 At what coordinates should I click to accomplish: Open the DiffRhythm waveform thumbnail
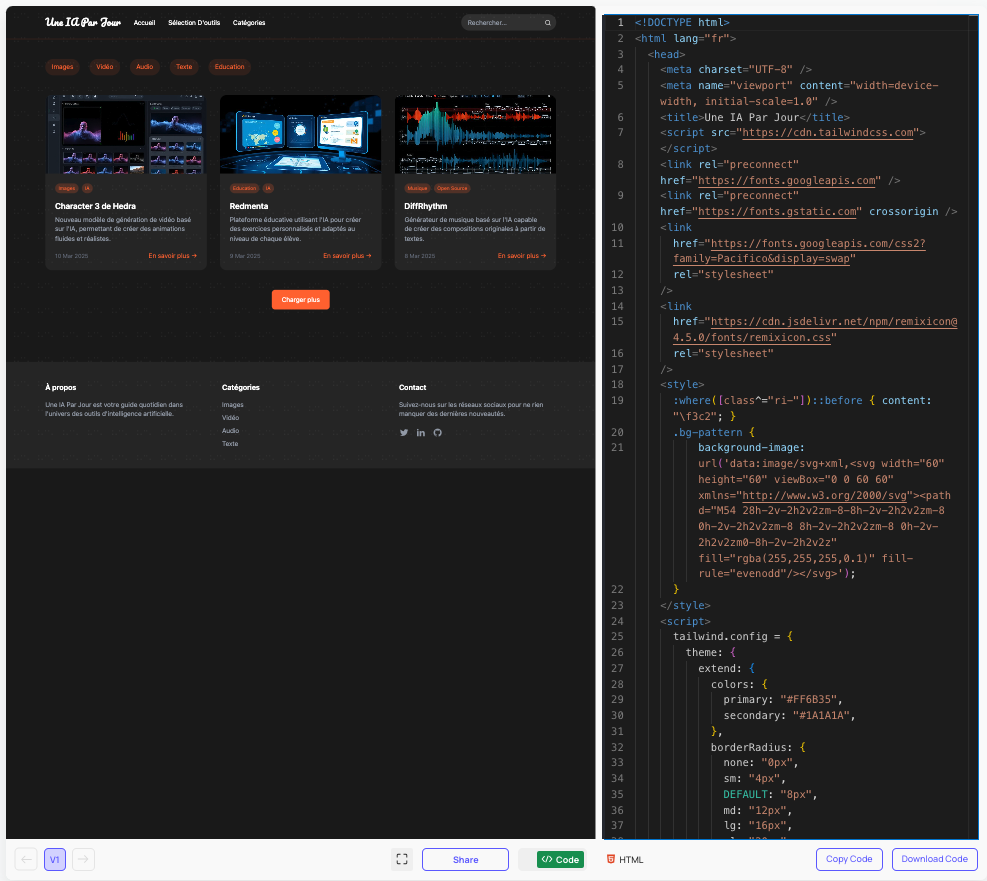[475, 134]
